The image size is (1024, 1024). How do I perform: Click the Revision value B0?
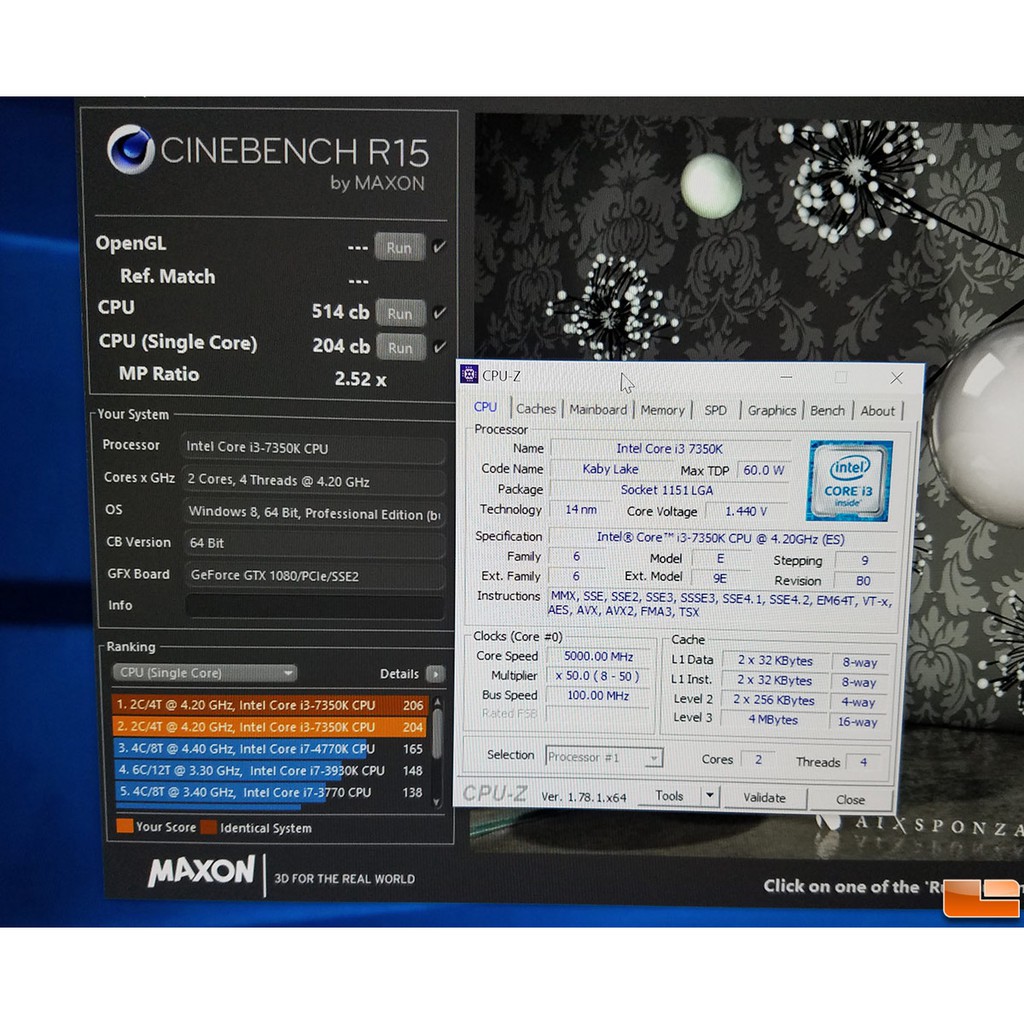pyautogui.click(x=863, y=581)
